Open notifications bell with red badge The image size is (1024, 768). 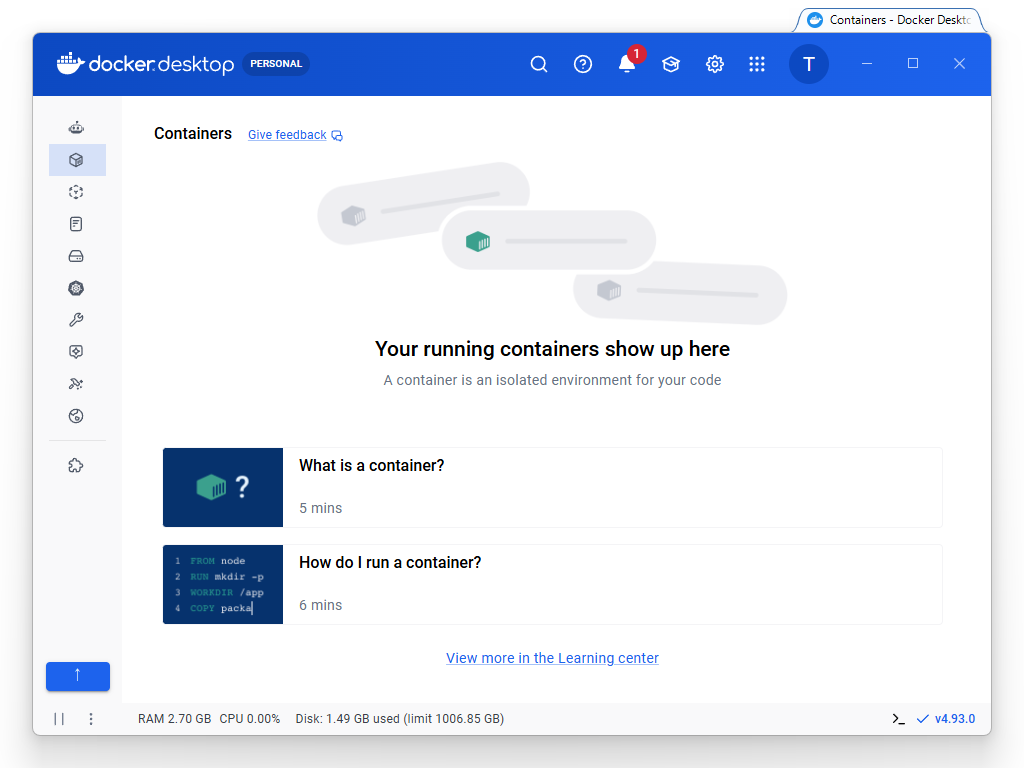pos(628,63)
